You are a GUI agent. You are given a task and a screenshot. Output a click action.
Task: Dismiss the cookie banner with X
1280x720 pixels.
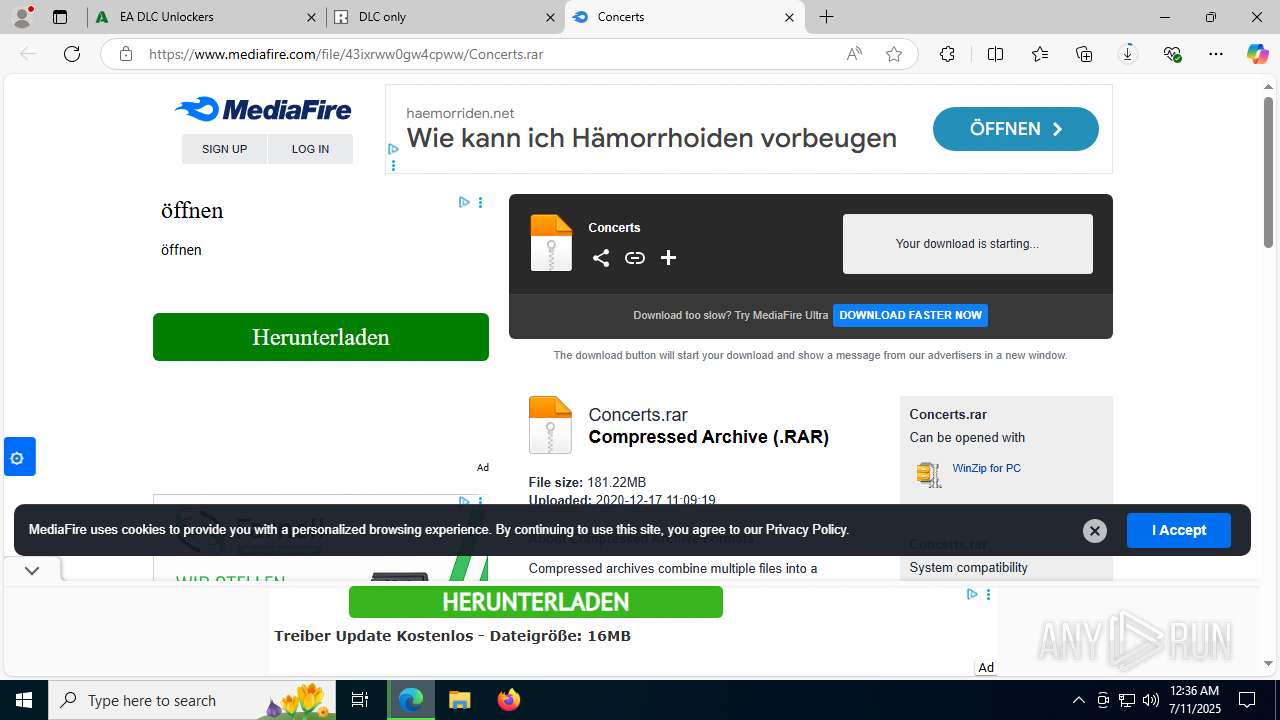click(1094, 531)
